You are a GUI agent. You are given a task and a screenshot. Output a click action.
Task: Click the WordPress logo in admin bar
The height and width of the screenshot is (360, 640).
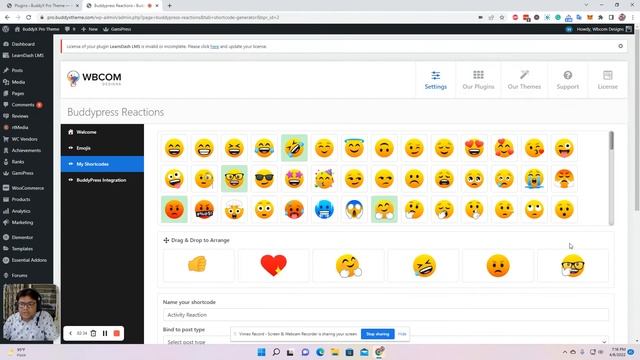tap(5, 29)
